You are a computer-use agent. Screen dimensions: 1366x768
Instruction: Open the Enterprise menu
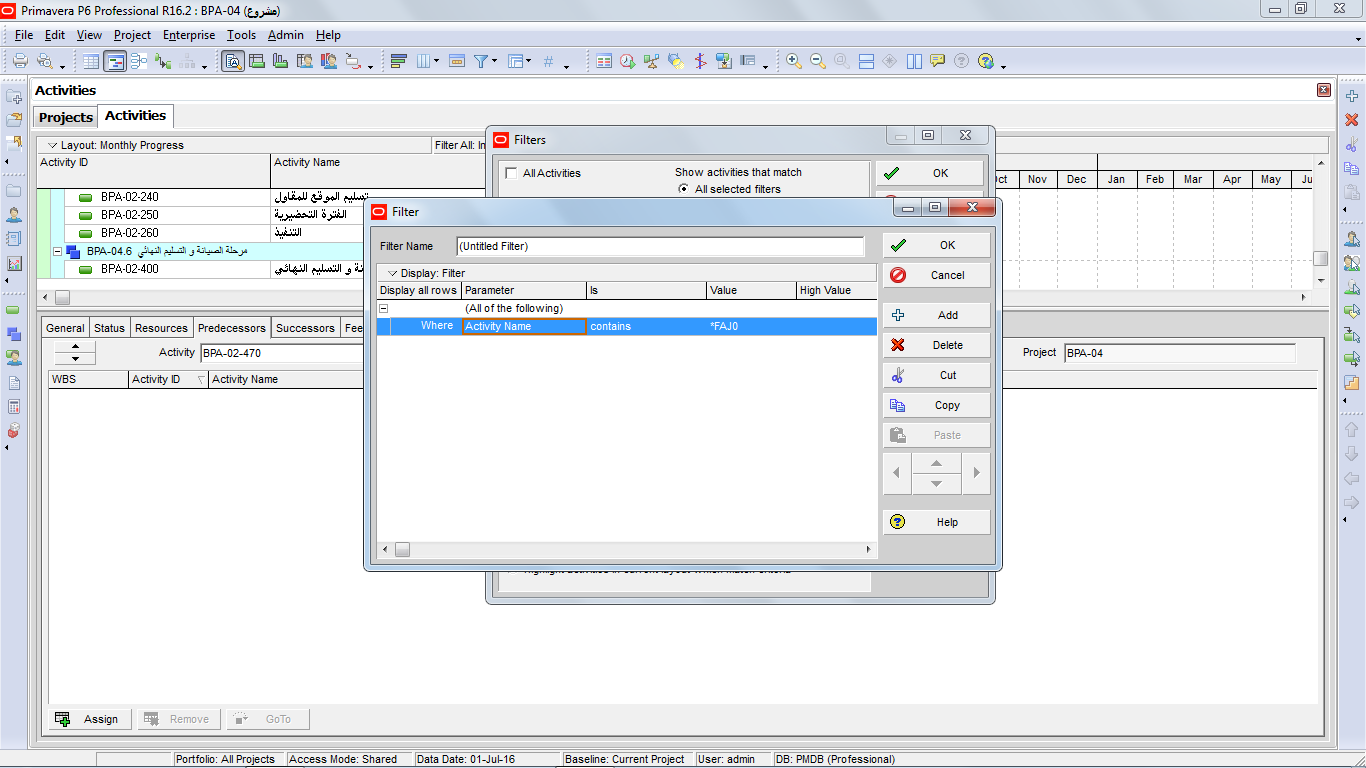[x=189, y=35]
